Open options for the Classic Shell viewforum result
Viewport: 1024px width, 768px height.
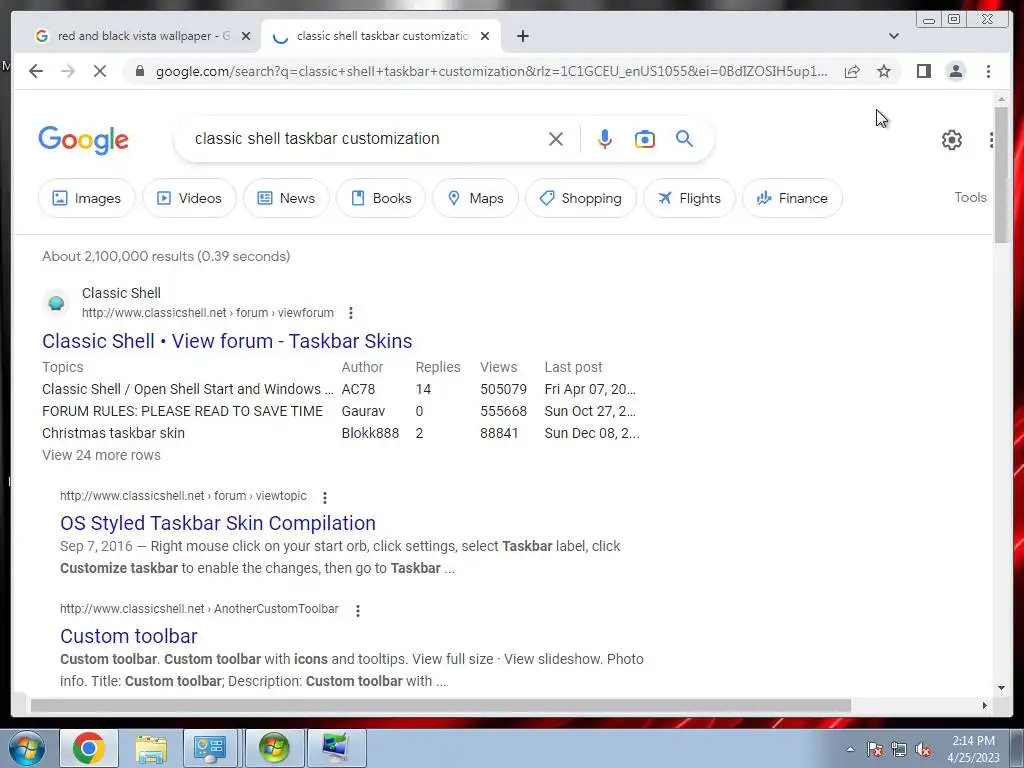point(351,313)
